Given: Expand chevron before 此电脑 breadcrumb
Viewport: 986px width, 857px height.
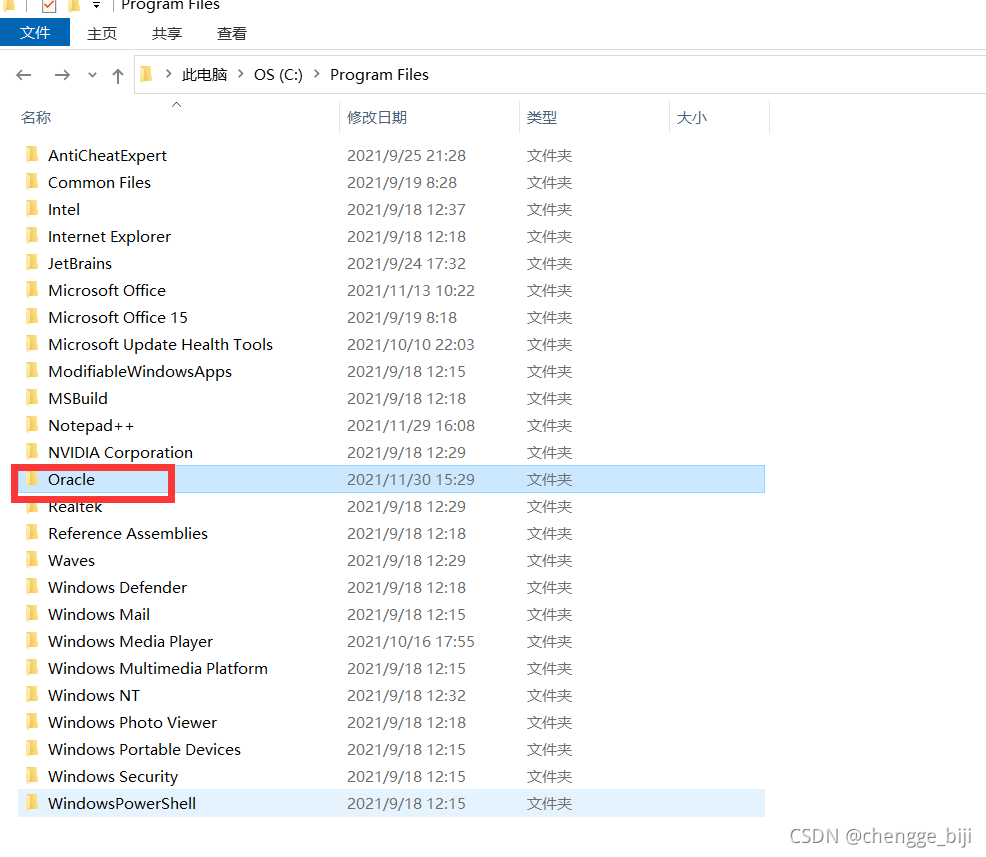Looking at the screenshot, I should (169, 74).
